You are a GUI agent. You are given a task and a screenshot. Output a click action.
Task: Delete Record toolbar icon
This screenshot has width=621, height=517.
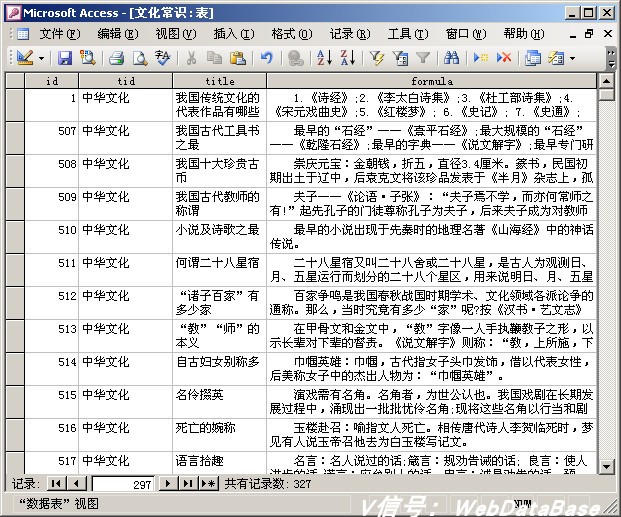[x=504, y=58]
